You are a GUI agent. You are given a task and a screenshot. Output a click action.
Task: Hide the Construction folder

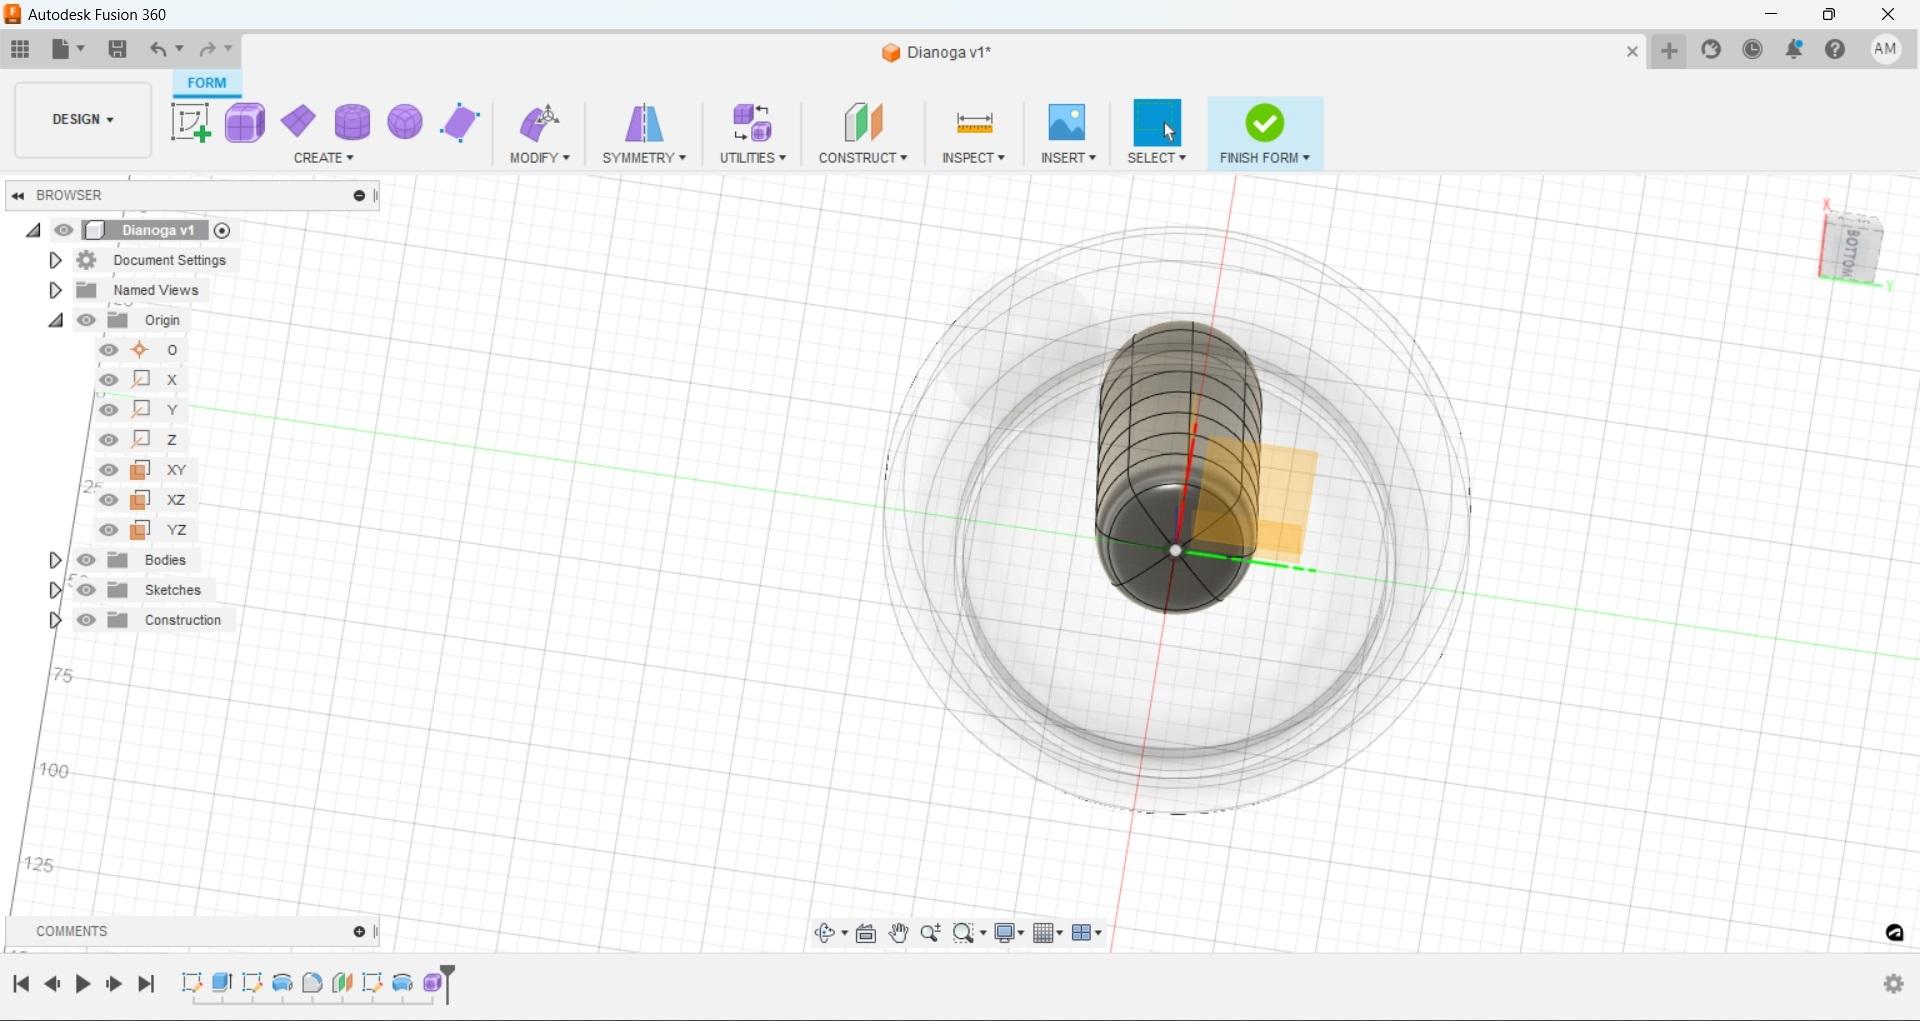86,620
